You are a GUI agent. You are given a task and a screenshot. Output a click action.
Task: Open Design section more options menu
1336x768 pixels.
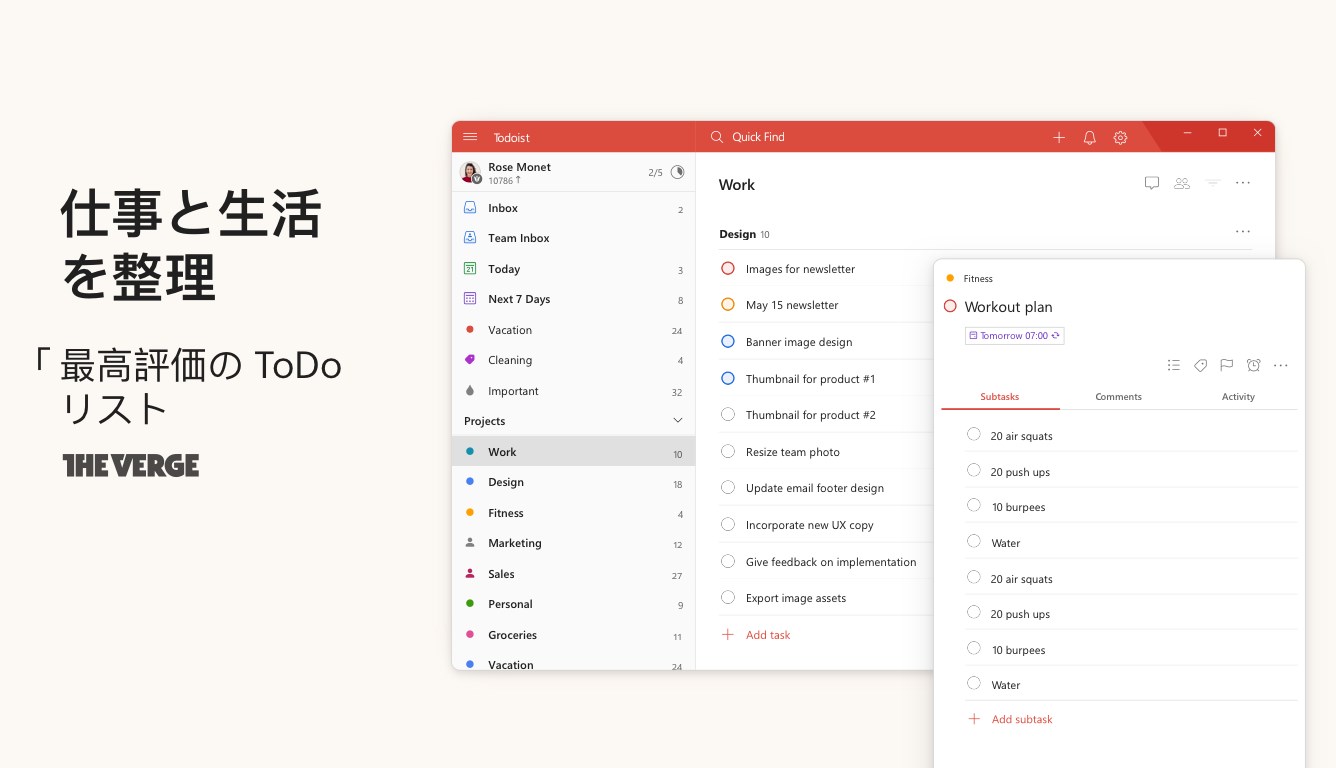1243,232
